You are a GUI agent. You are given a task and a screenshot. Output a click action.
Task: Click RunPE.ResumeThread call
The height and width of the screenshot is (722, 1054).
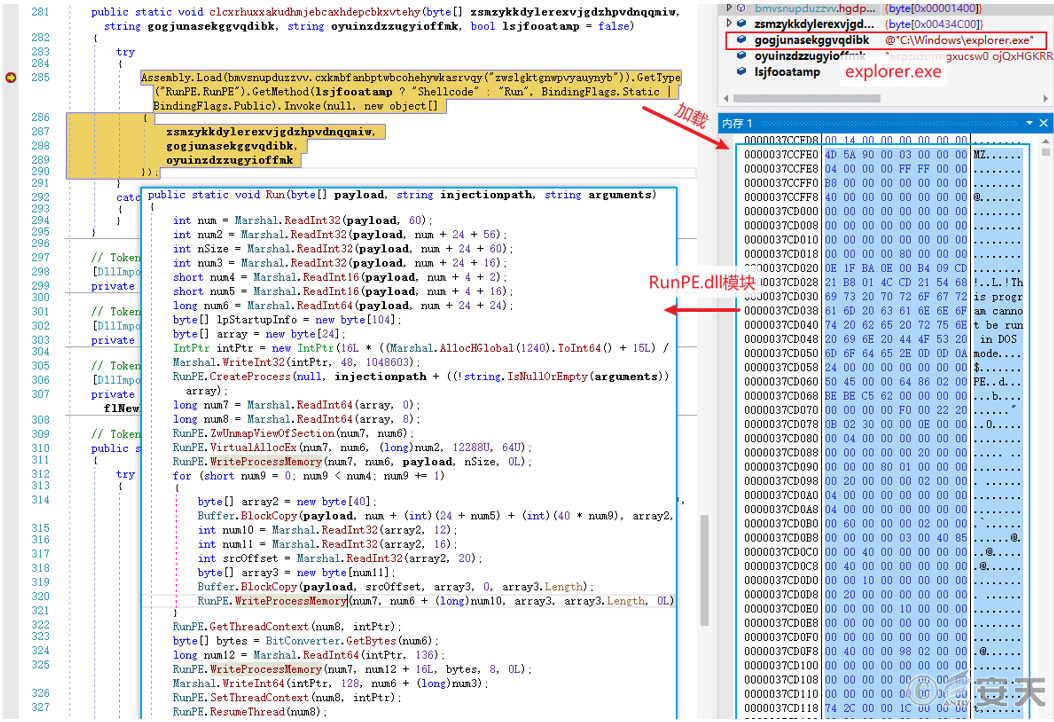click(229, 712)
